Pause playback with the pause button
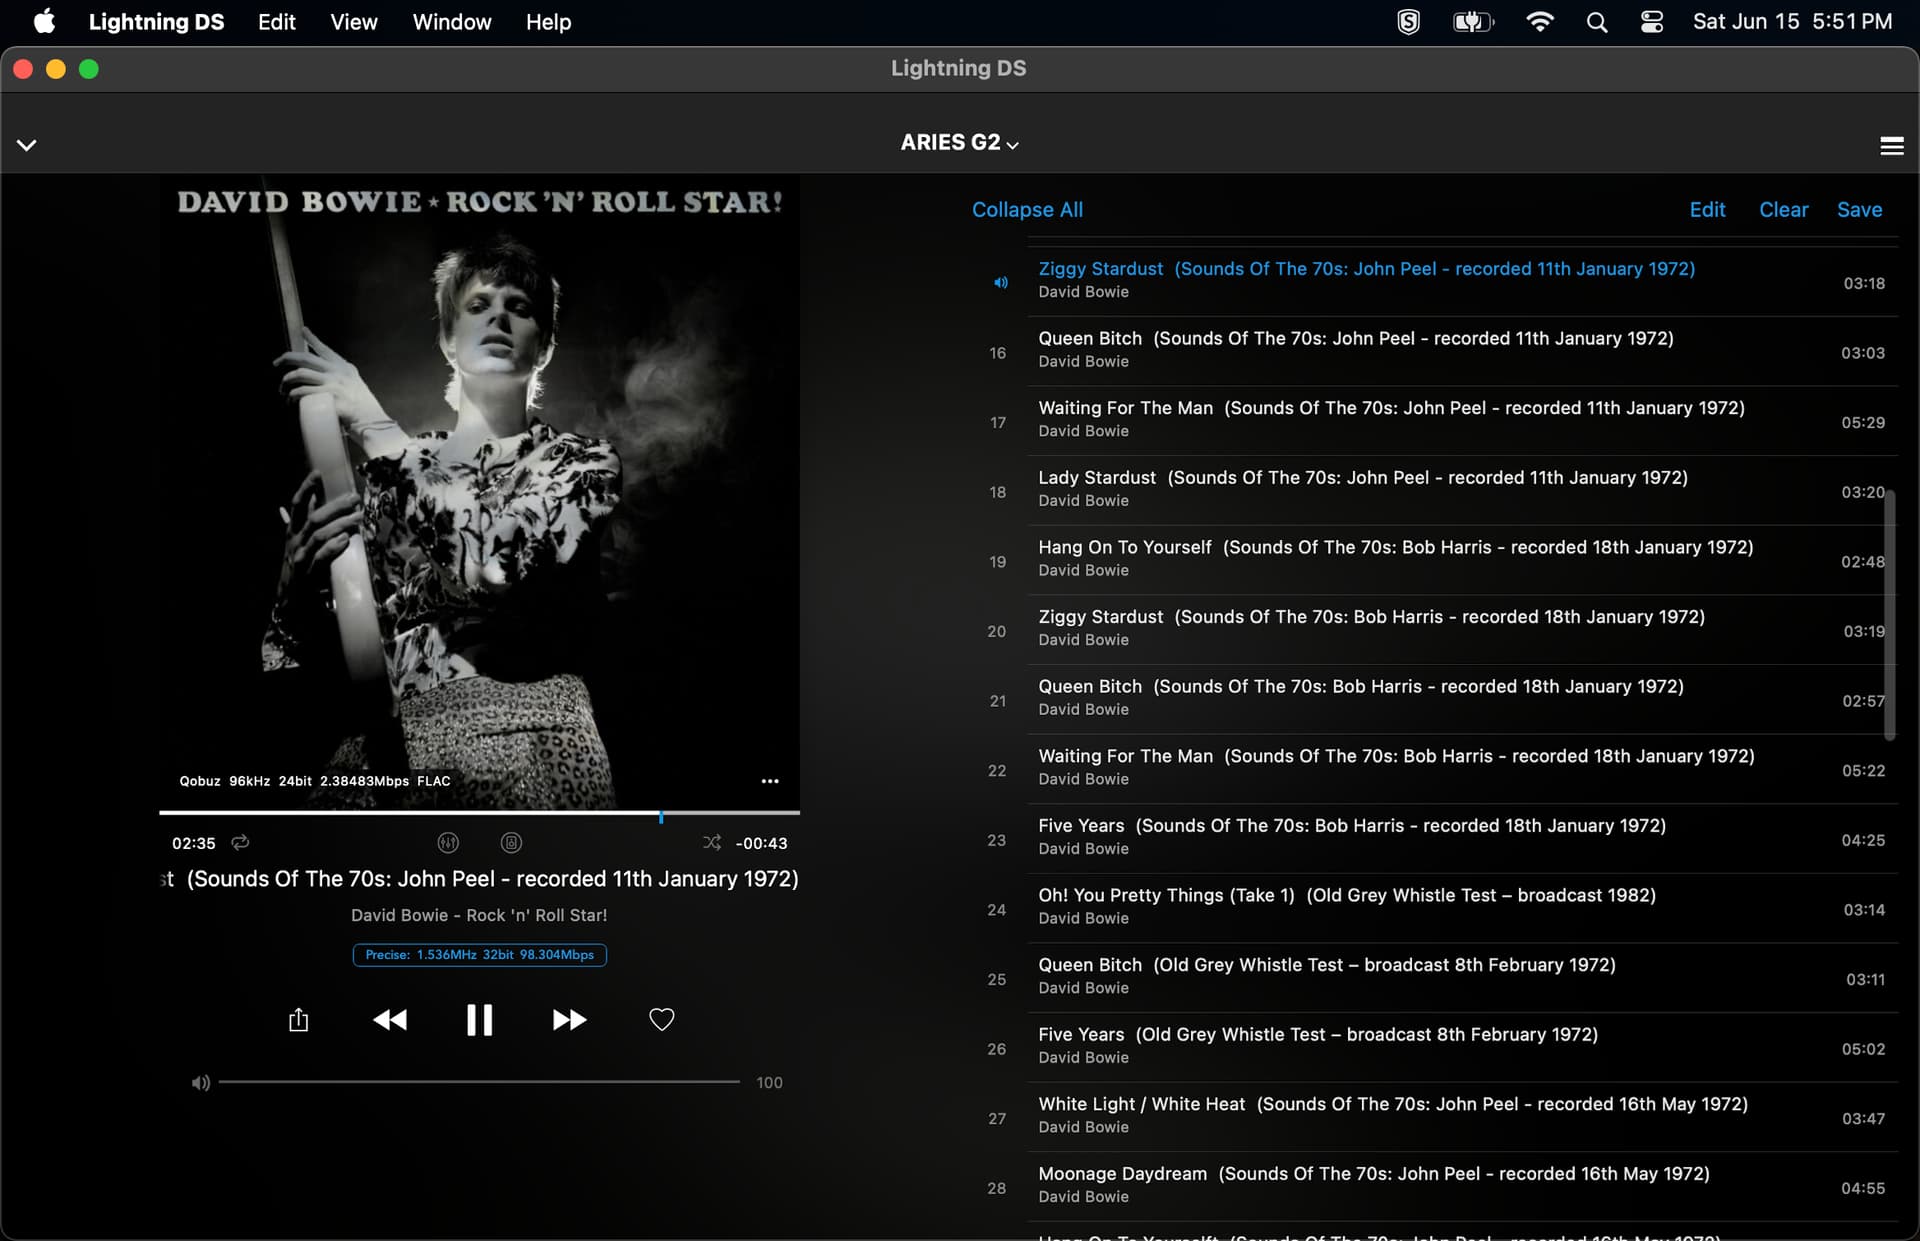Viewport: 1920px width, 1241px height. pos(479,1019)
